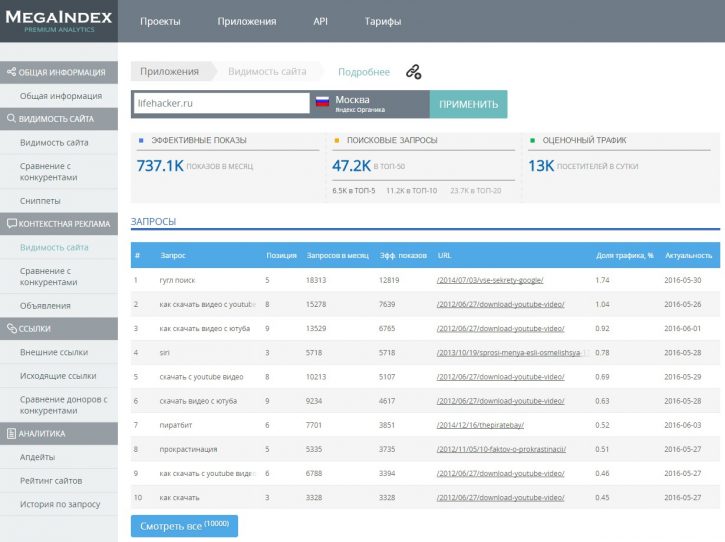The width and height of the screenshot is (725, 542).
Task: Click the ЗАПРОСЫ section heading
Action: pyautogui.click(x=154, y=222)
